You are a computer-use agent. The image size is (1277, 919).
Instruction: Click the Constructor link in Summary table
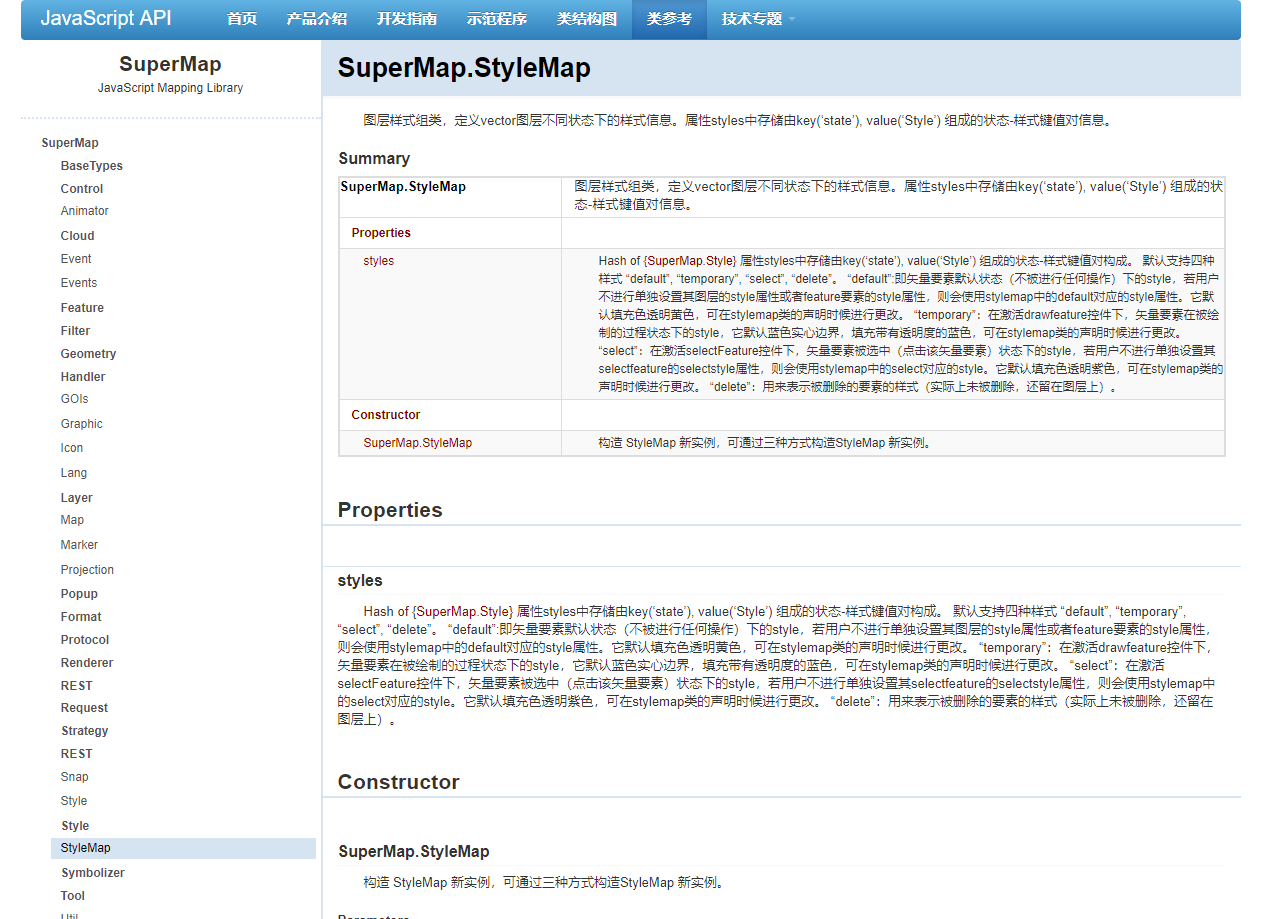386,415
